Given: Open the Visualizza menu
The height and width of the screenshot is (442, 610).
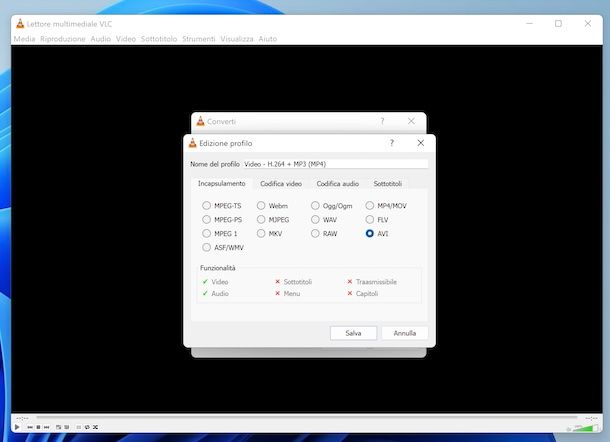Looking at the screenshot, I should pos(237,39).
